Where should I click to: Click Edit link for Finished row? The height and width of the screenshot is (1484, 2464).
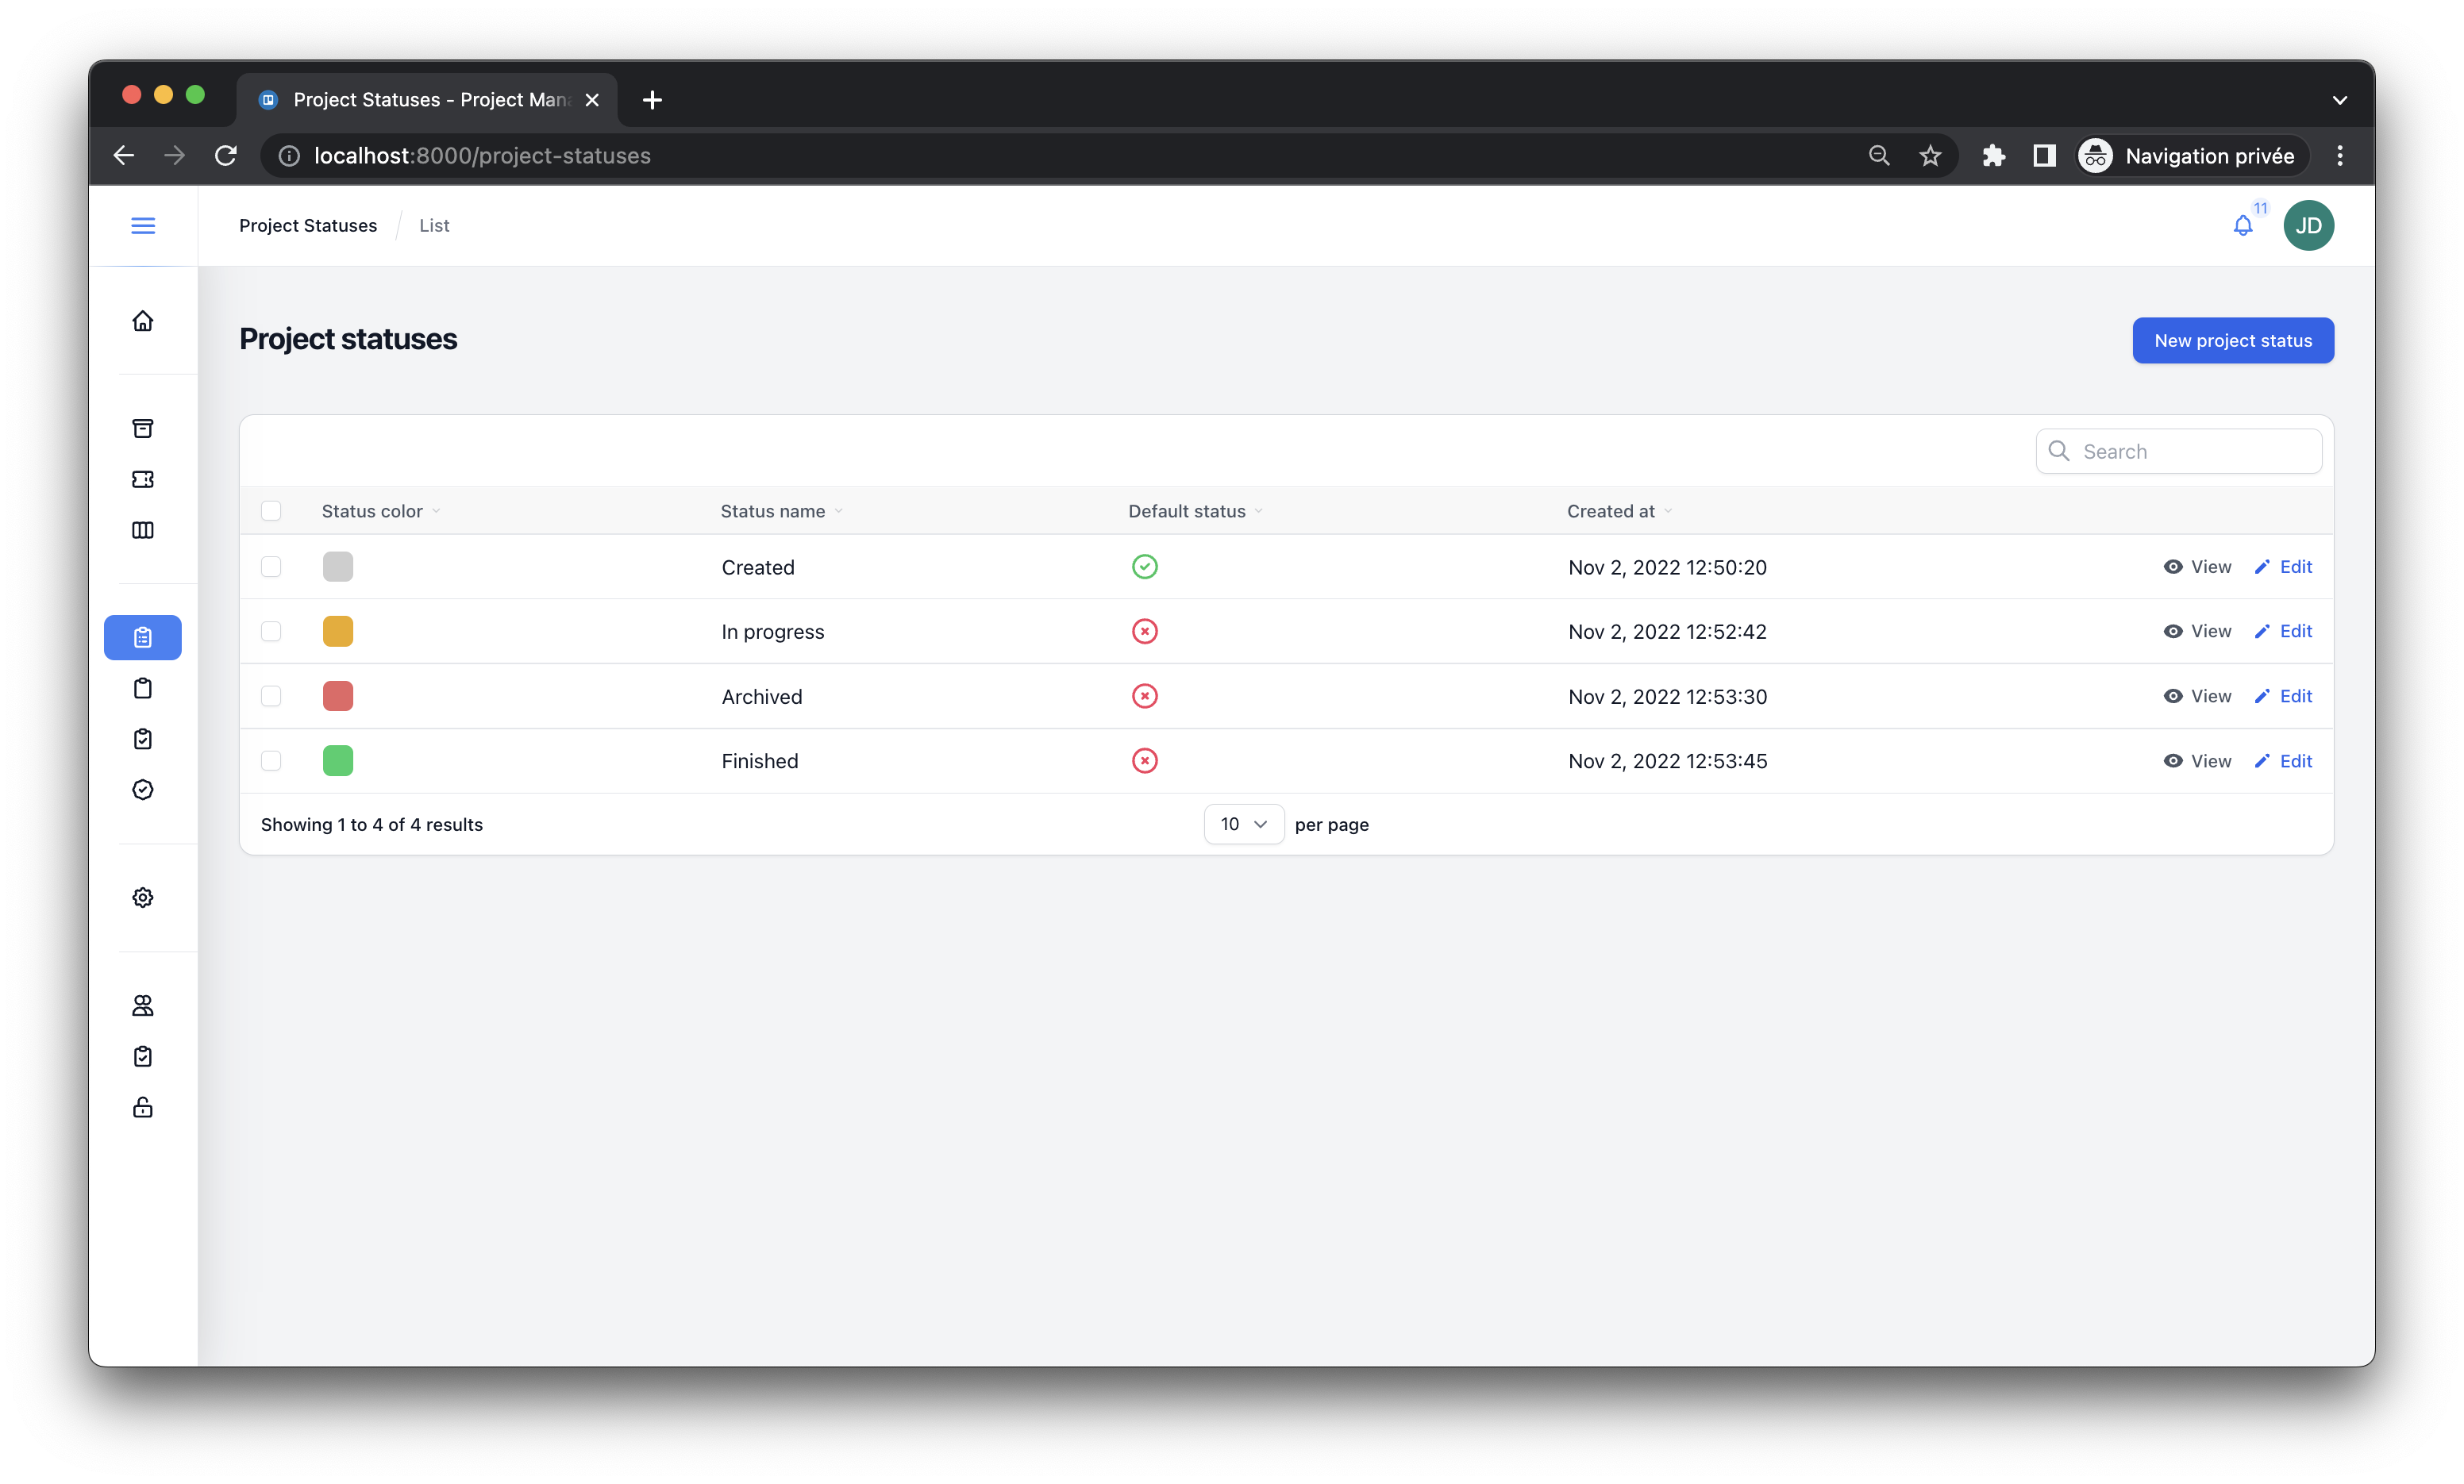coord(2284,761)
